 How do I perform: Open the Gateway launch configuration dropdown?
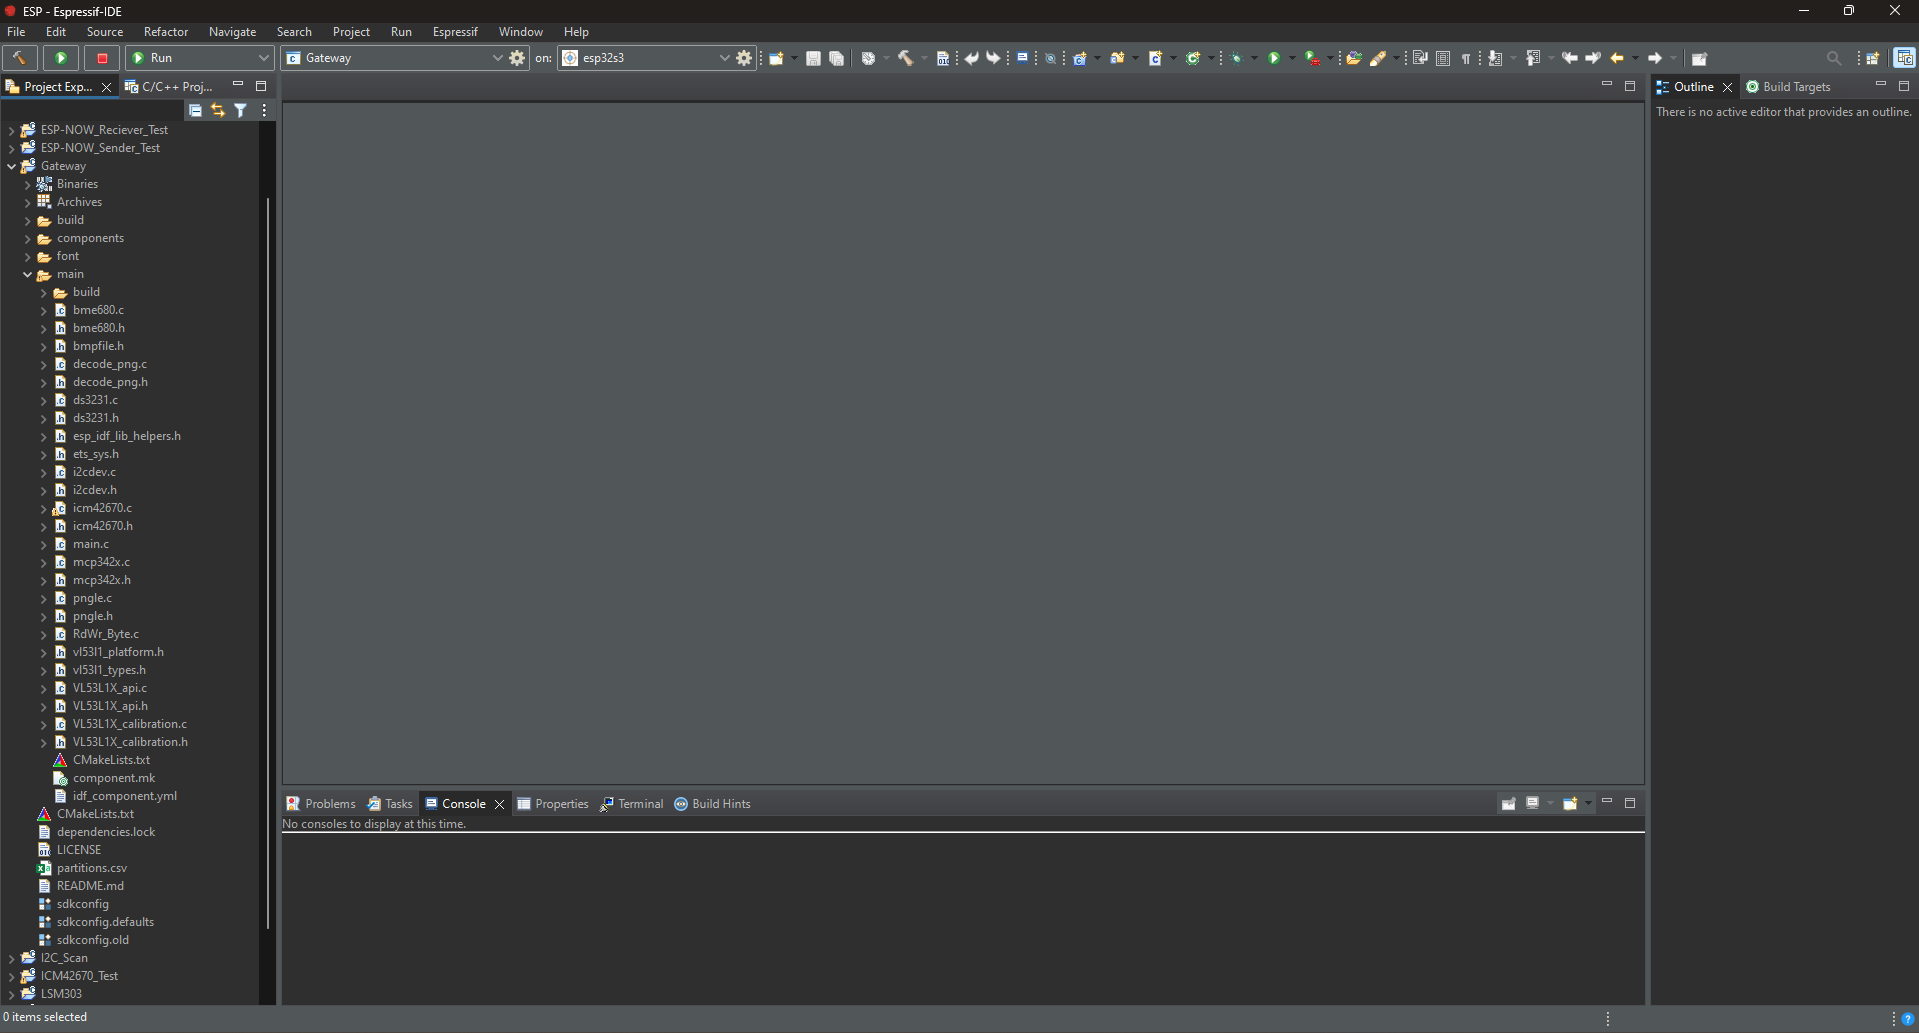point(497,58)
